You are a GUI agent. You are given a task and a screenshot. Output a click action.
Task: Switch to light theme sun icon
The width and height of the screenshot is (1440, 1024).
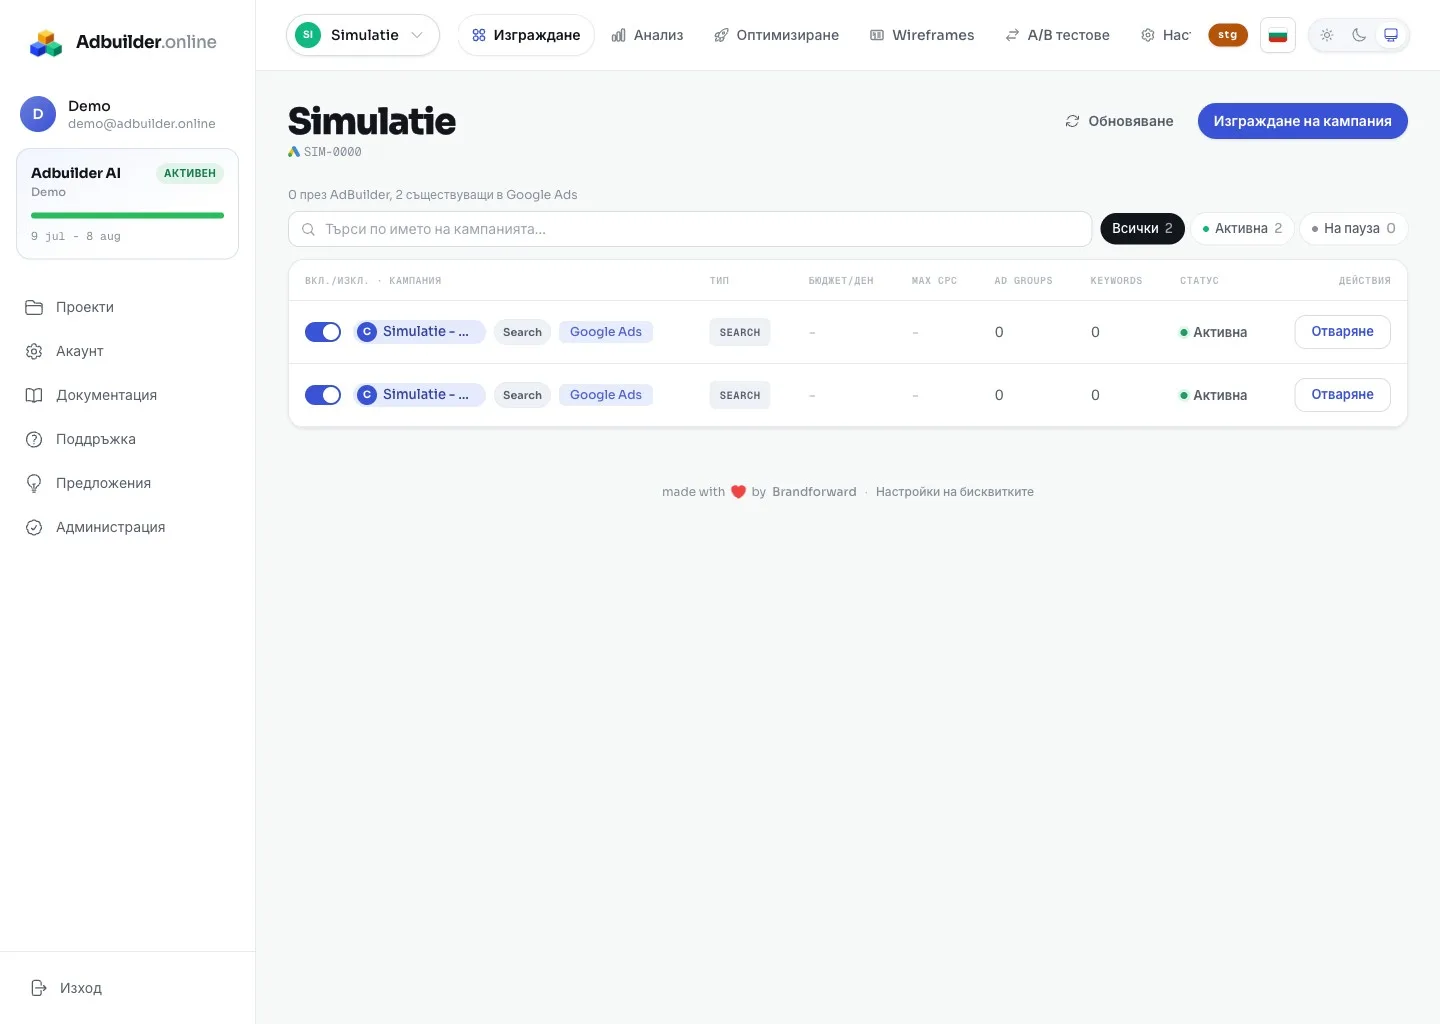(1327, 35)
